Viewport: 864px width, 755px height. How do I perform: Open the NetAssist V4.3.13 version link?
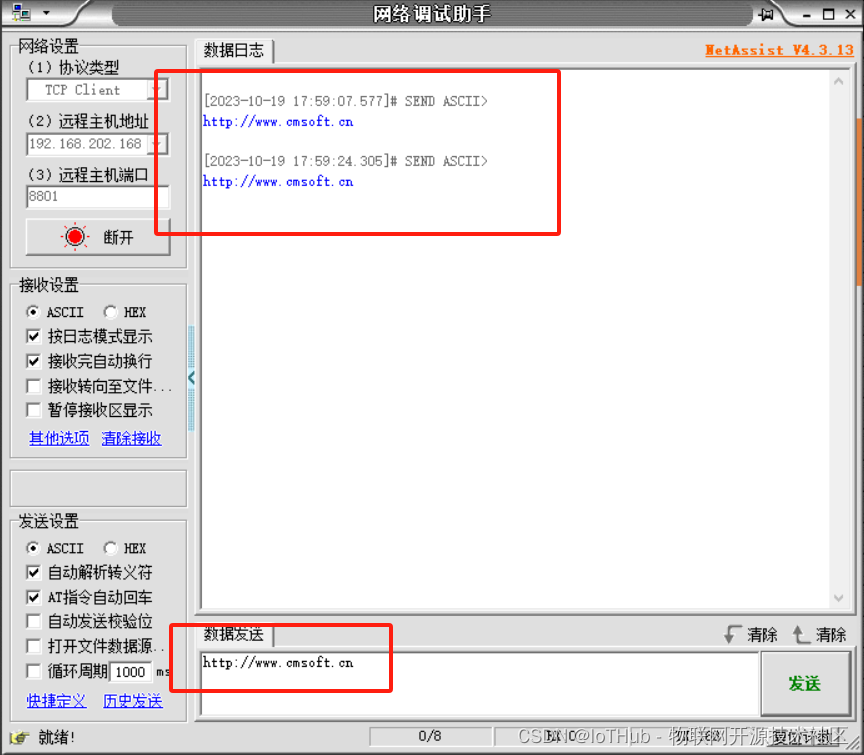779,49
